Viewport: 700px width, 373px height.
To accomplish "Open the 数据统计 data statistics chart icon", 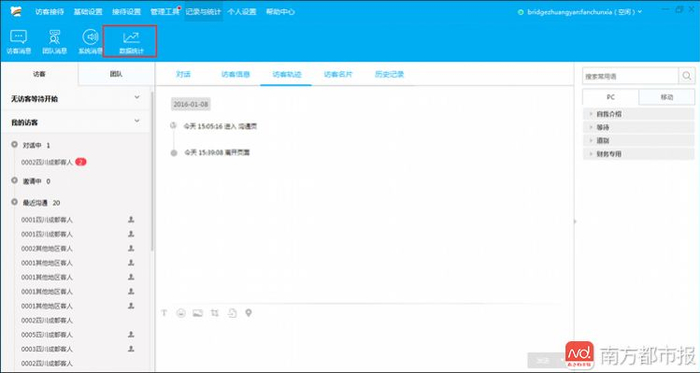I will click(131, 42).
